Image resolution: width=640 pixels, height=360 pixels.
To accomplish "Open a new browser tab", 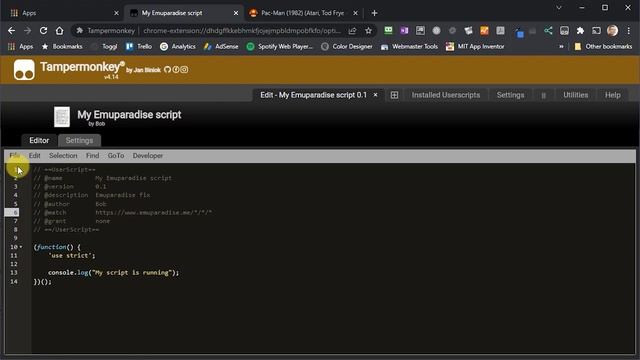I will [x=374, y=13].
